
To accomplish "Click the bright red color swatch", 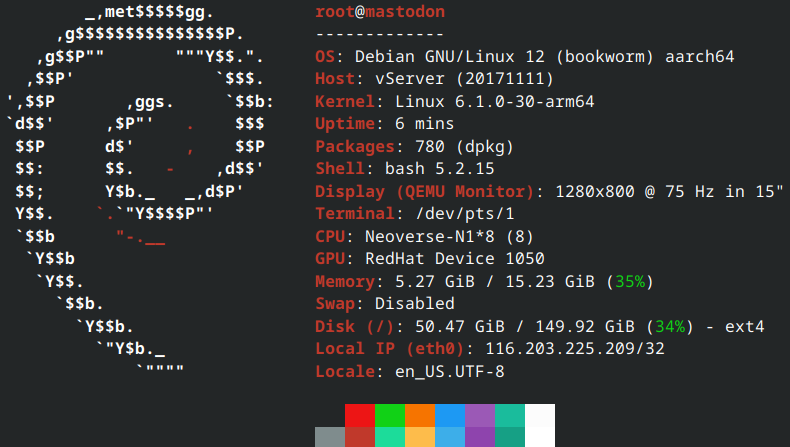I will 360,415.
